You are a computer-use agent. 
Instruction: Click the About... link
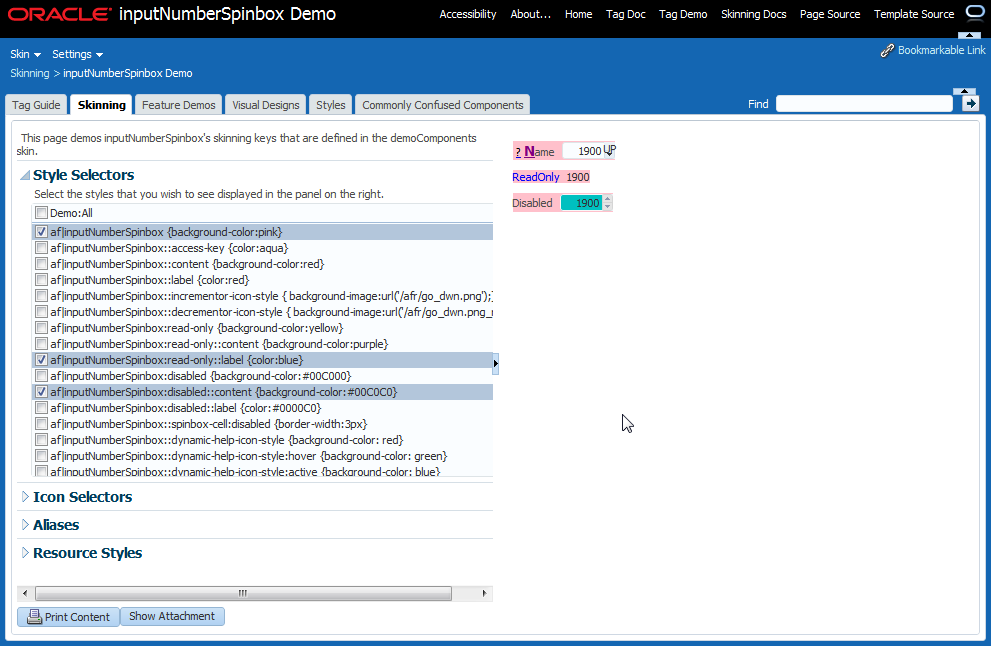[530, 14]
